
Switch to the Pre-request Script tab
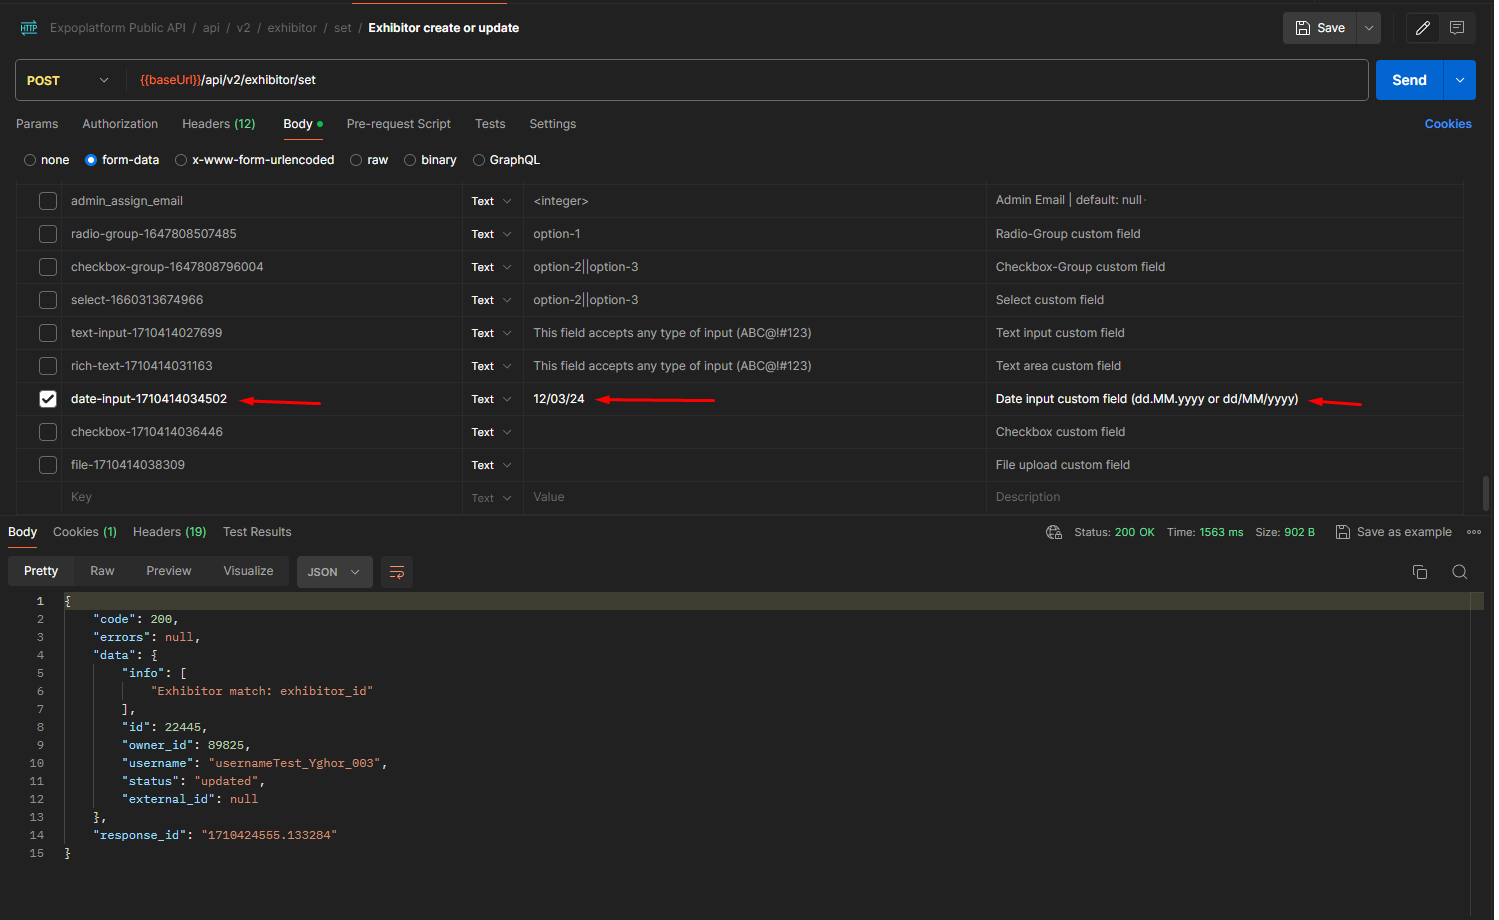click(398, 123)
